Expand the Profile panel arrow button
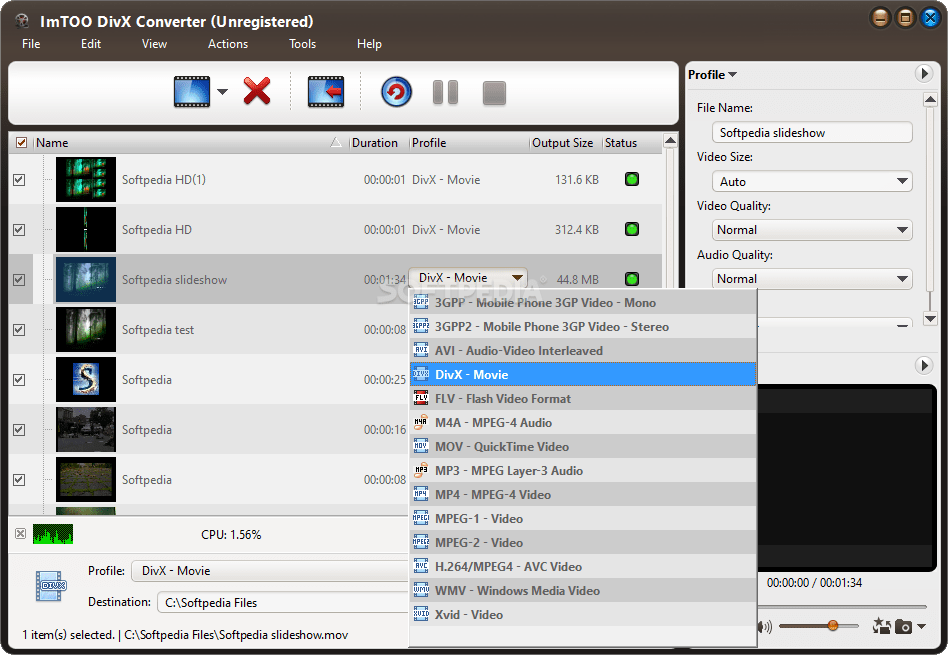The width and height of the screenshot is (948, 655). (x=923, y=74)
